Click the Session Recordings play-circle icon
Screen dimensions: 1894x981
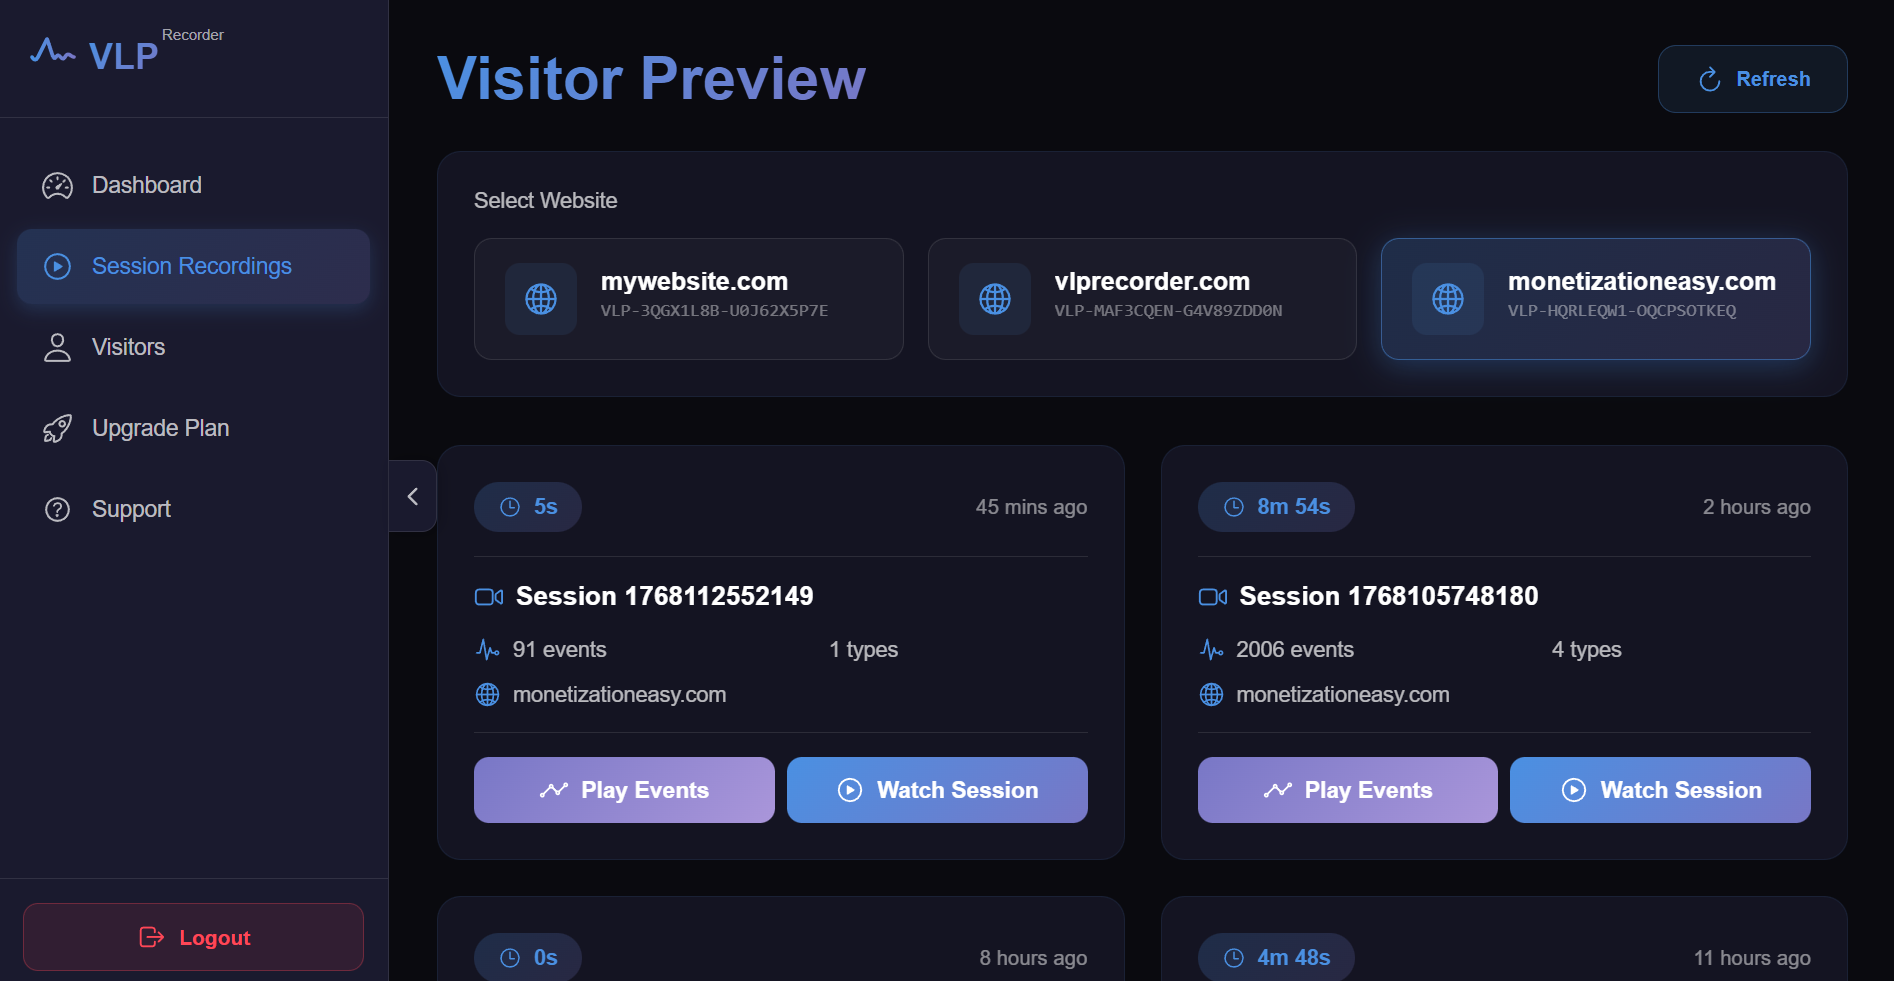57,266
